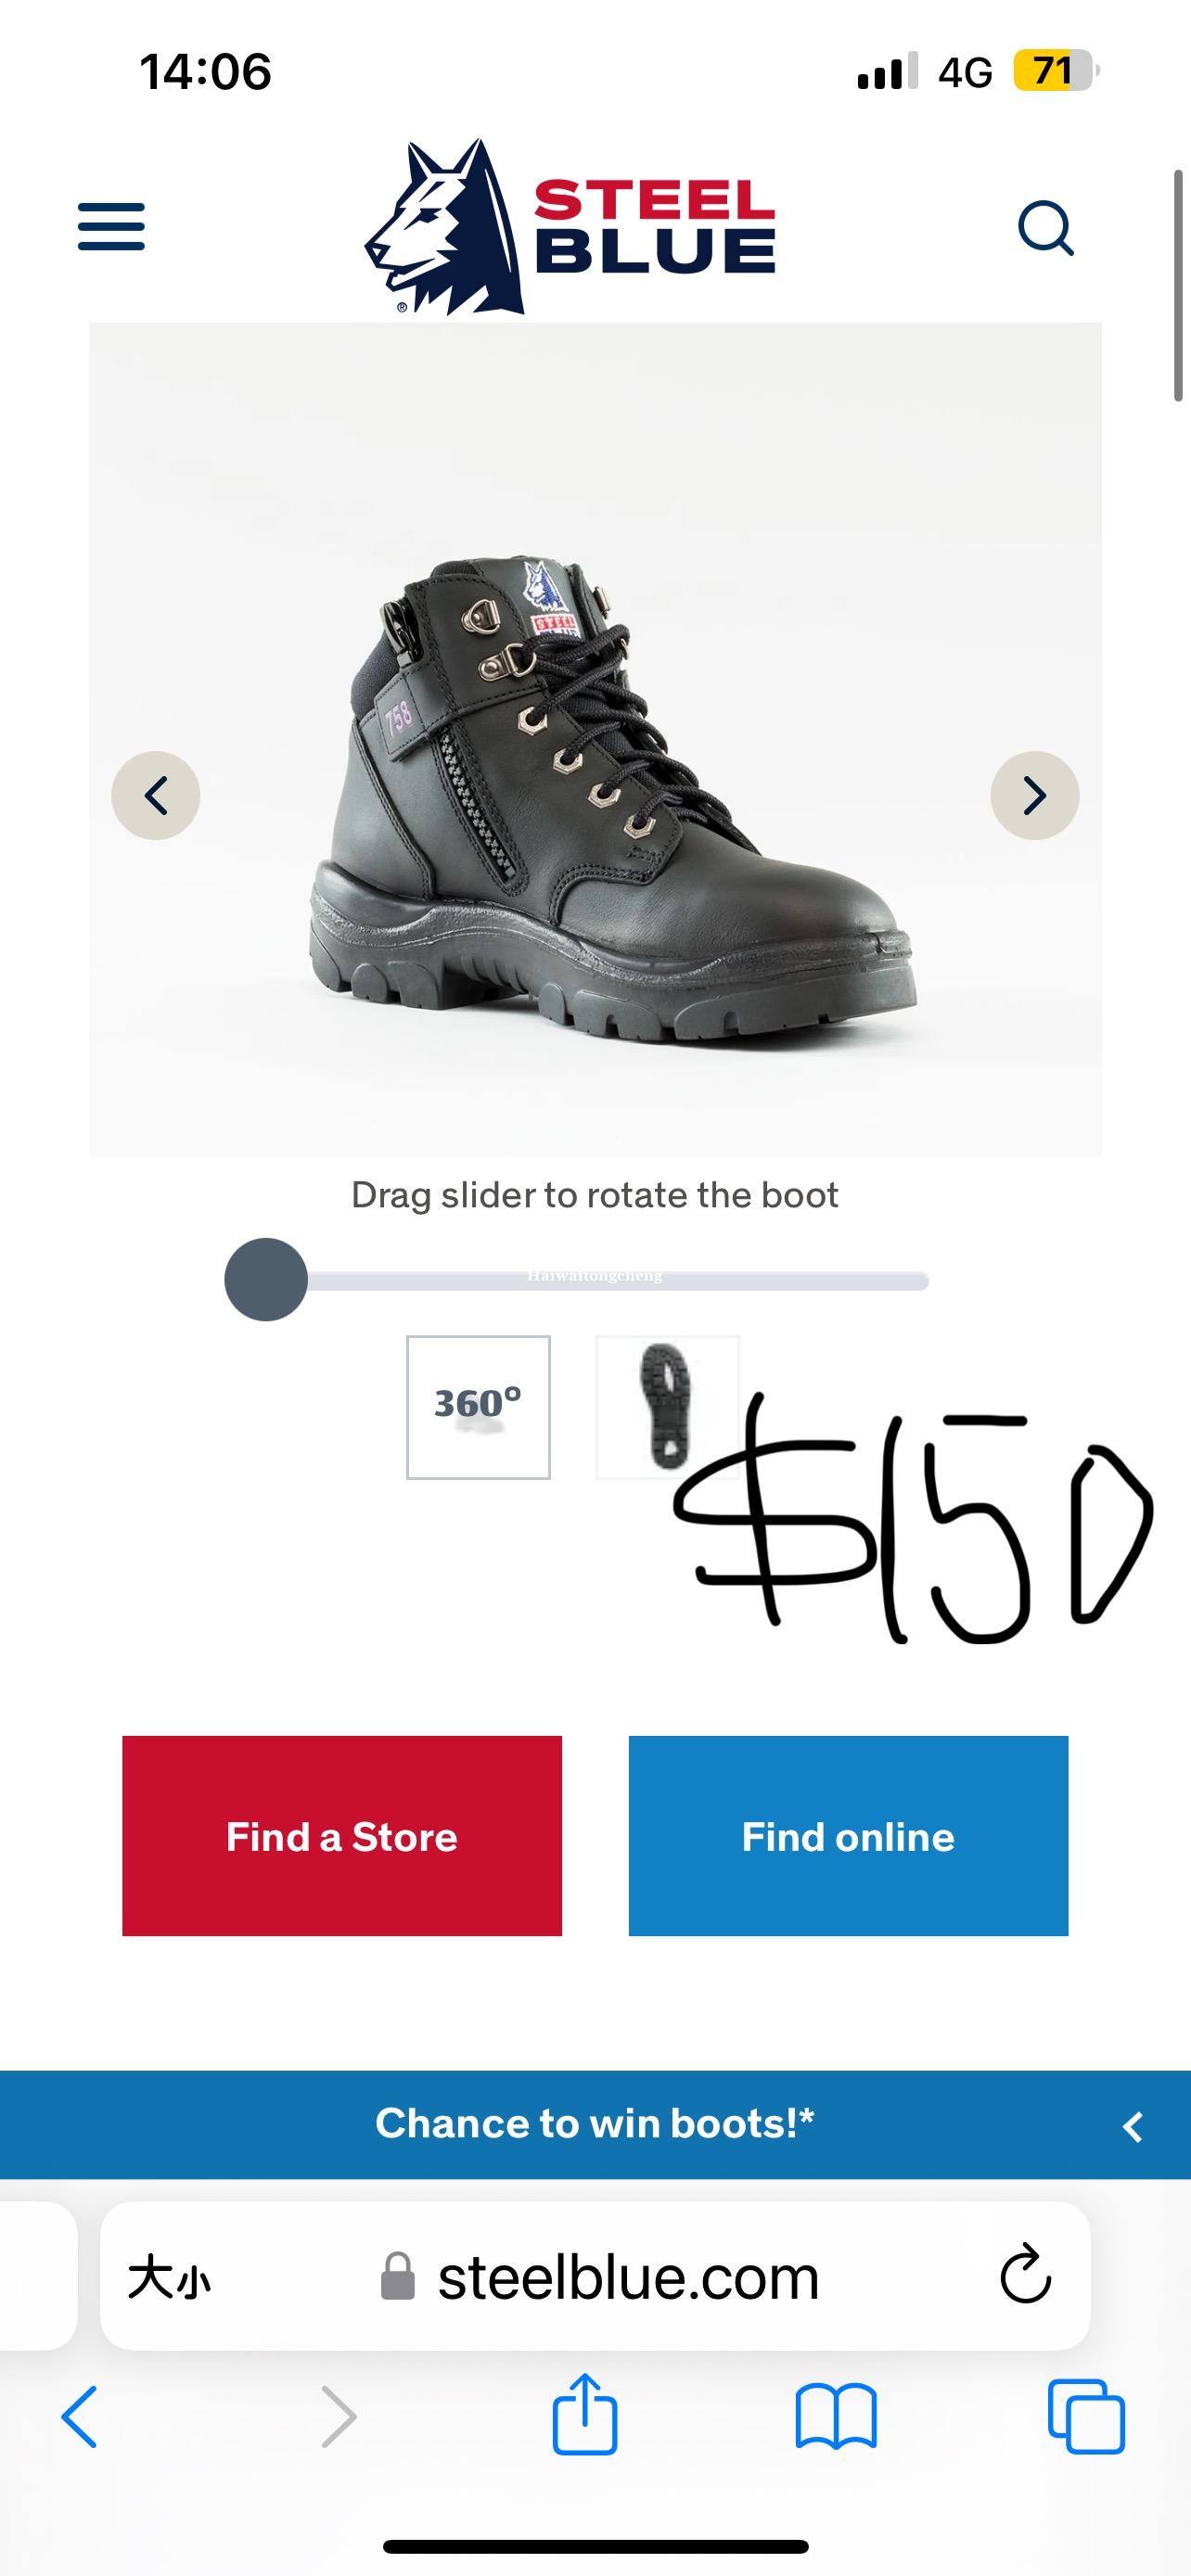Go back with Safari back arrow
Screen dimensions: 1191x2576
80,2417
